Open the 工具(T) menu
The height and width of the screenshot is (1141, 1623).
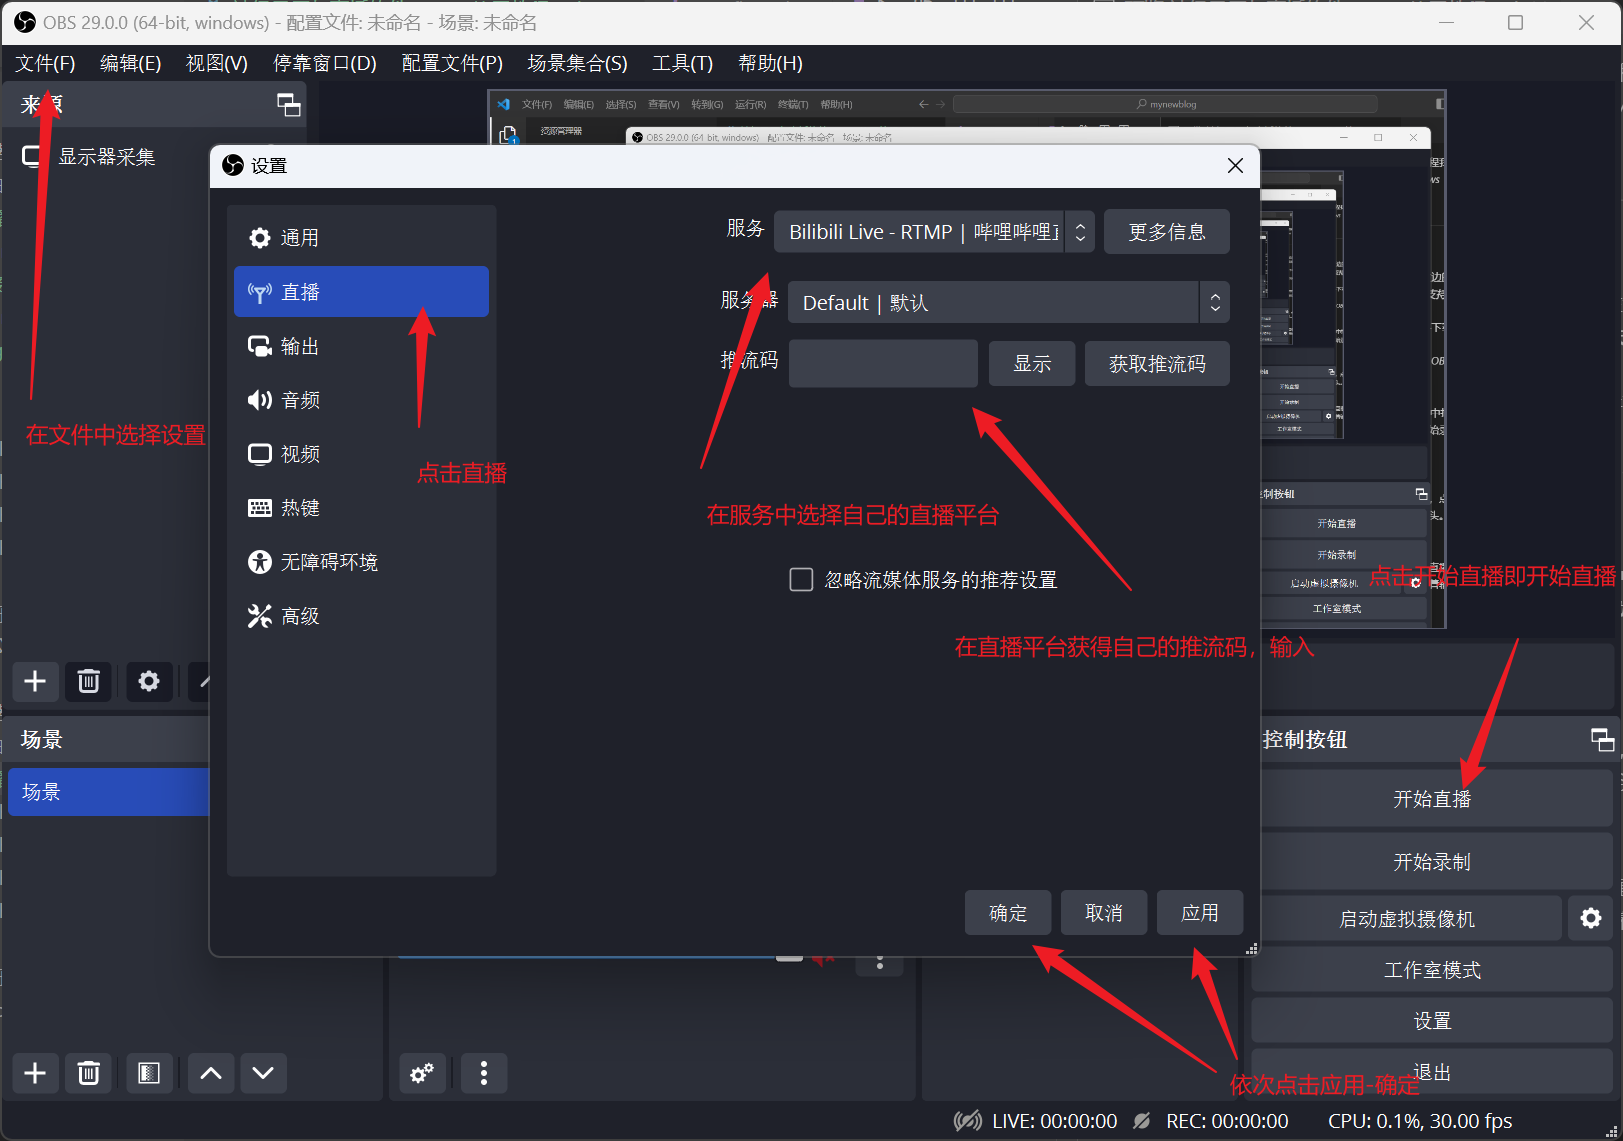tap(683, 63)
